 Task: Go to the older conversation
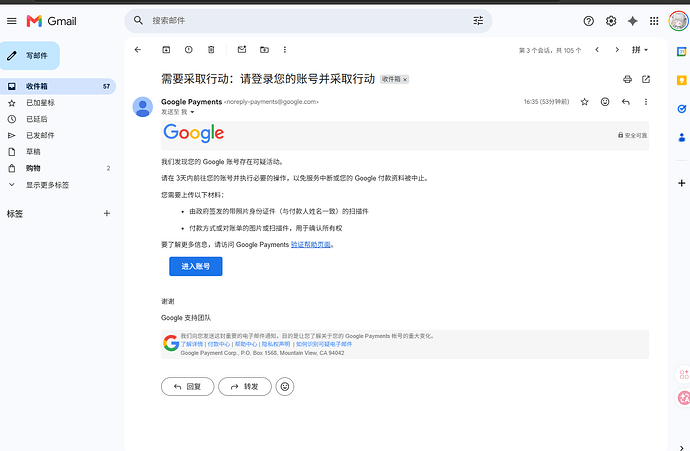pyautogui.click(x=617, y=50)
